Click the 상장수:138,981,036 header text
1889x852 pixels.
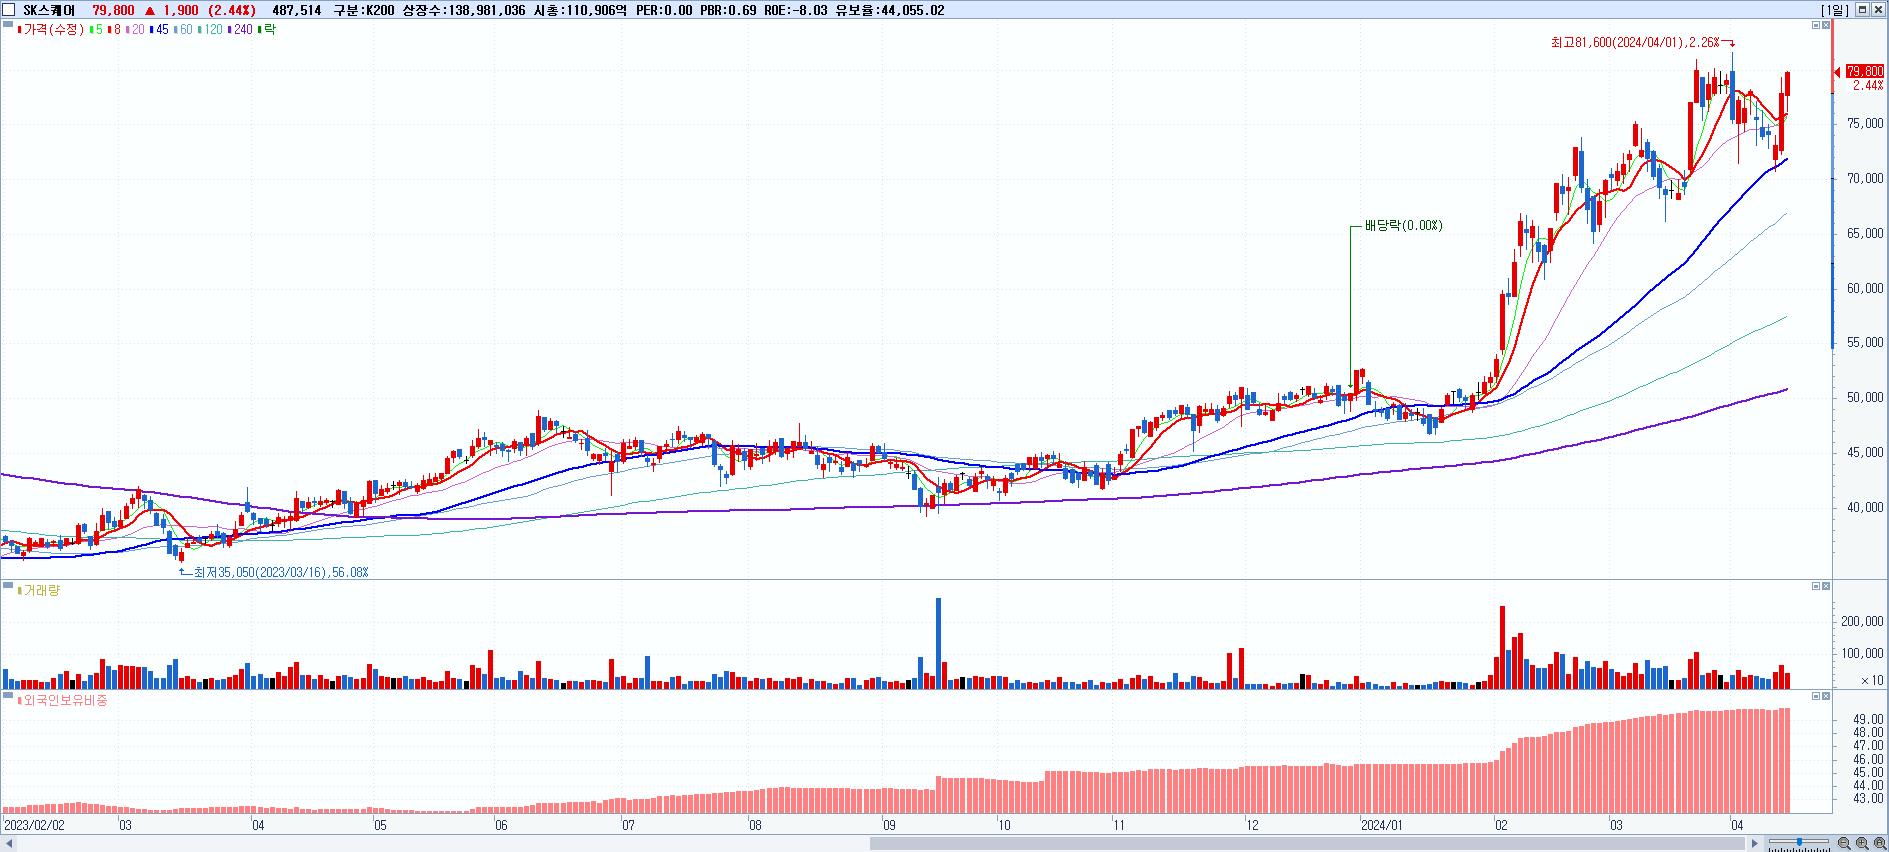point(463,10)
